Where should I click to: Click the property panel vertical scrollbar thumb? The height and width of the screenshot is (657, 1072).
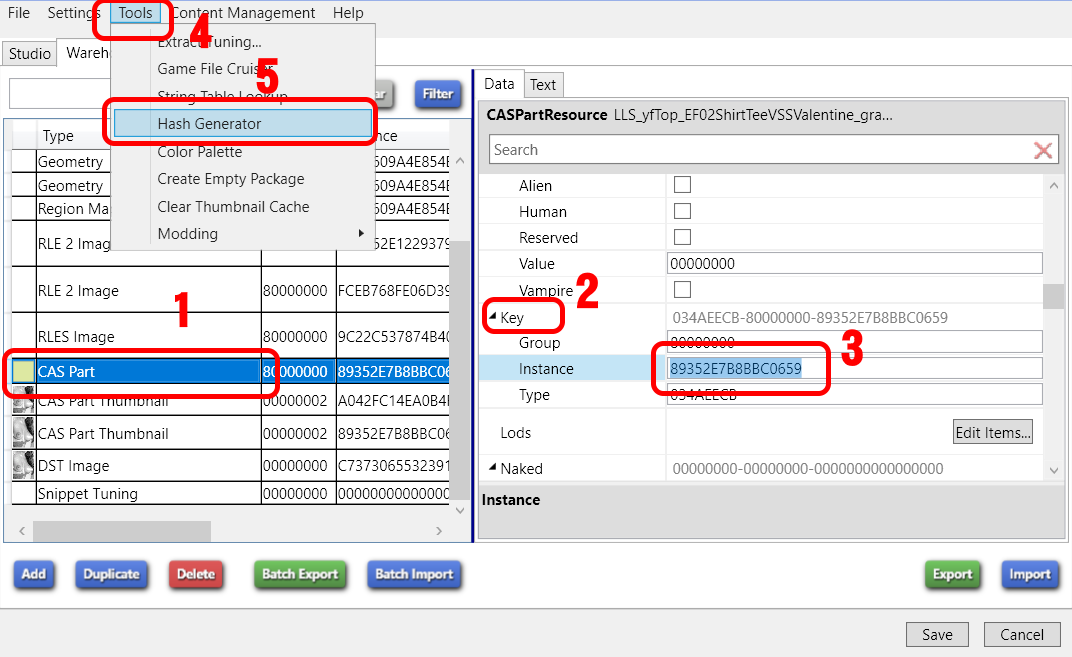[x=1054, y=296]
